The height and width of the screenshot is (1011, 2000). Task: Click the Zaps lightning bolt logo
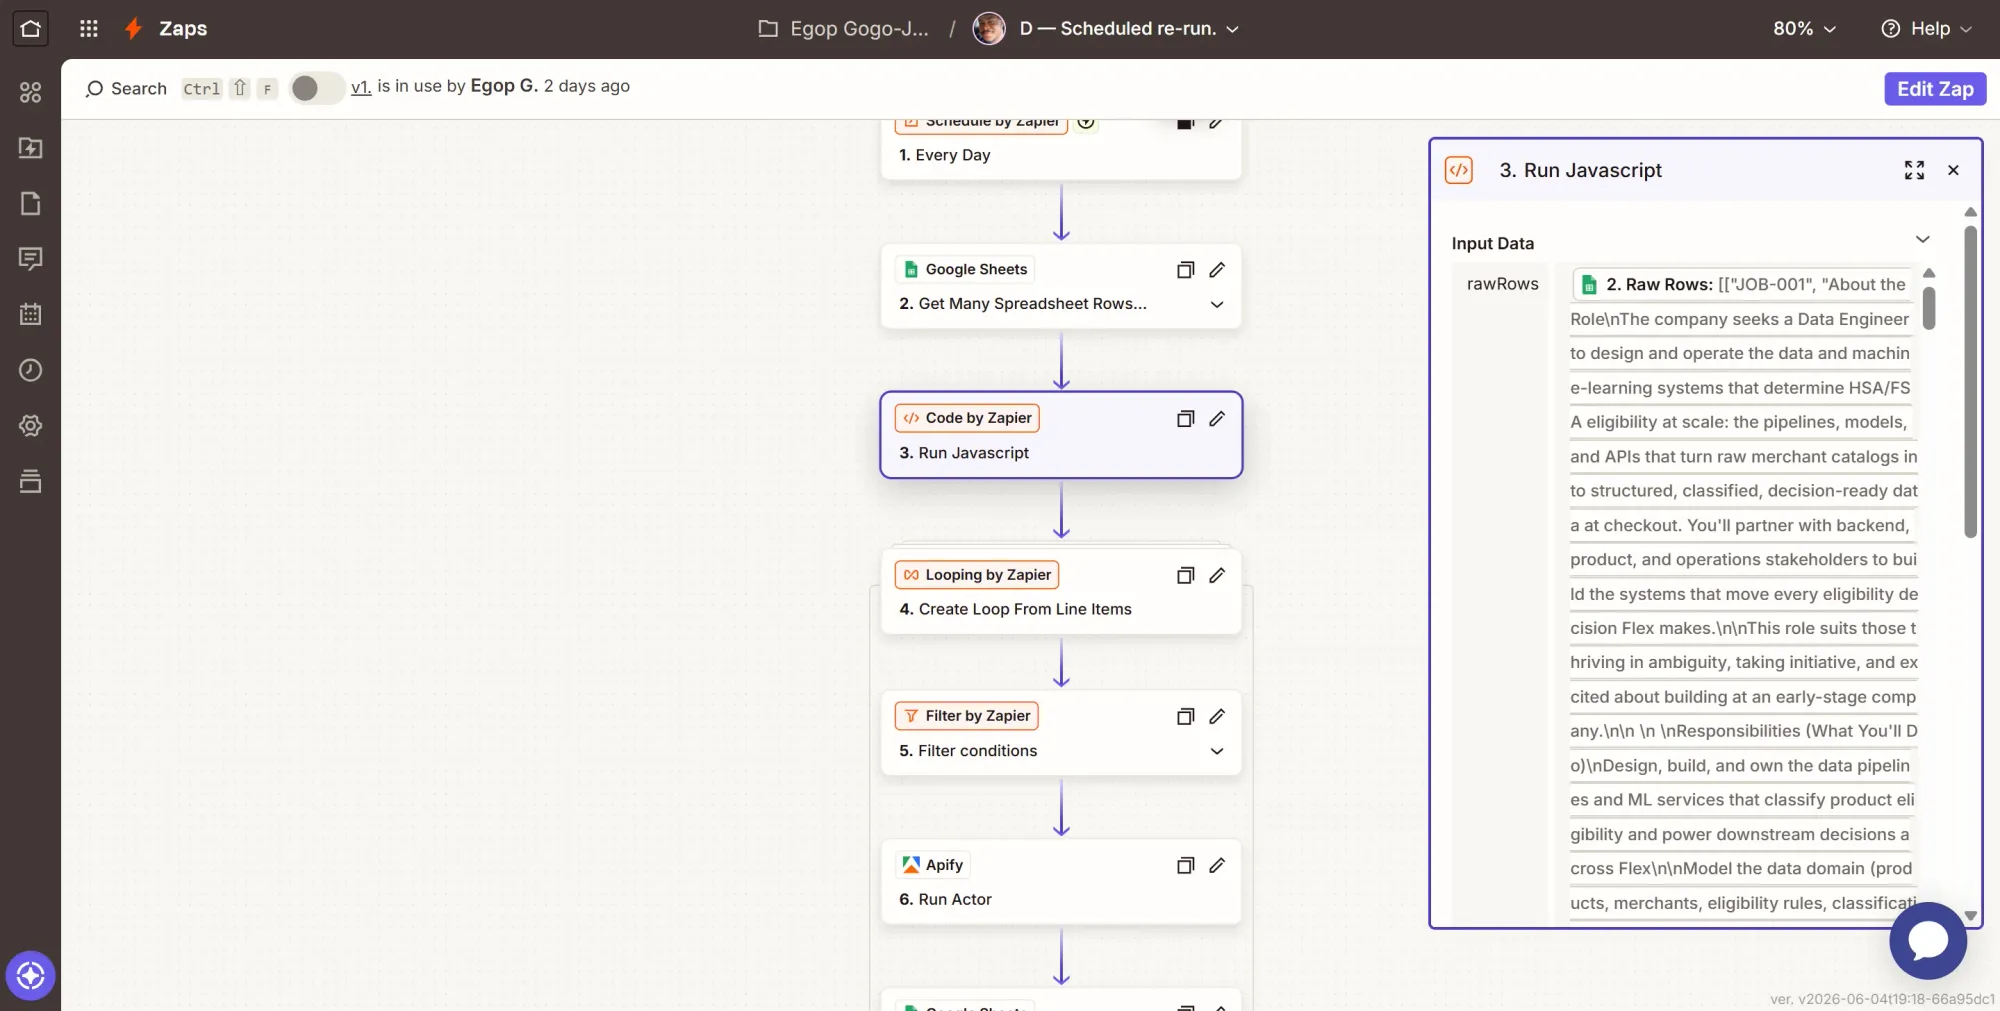tap(133, 29)
